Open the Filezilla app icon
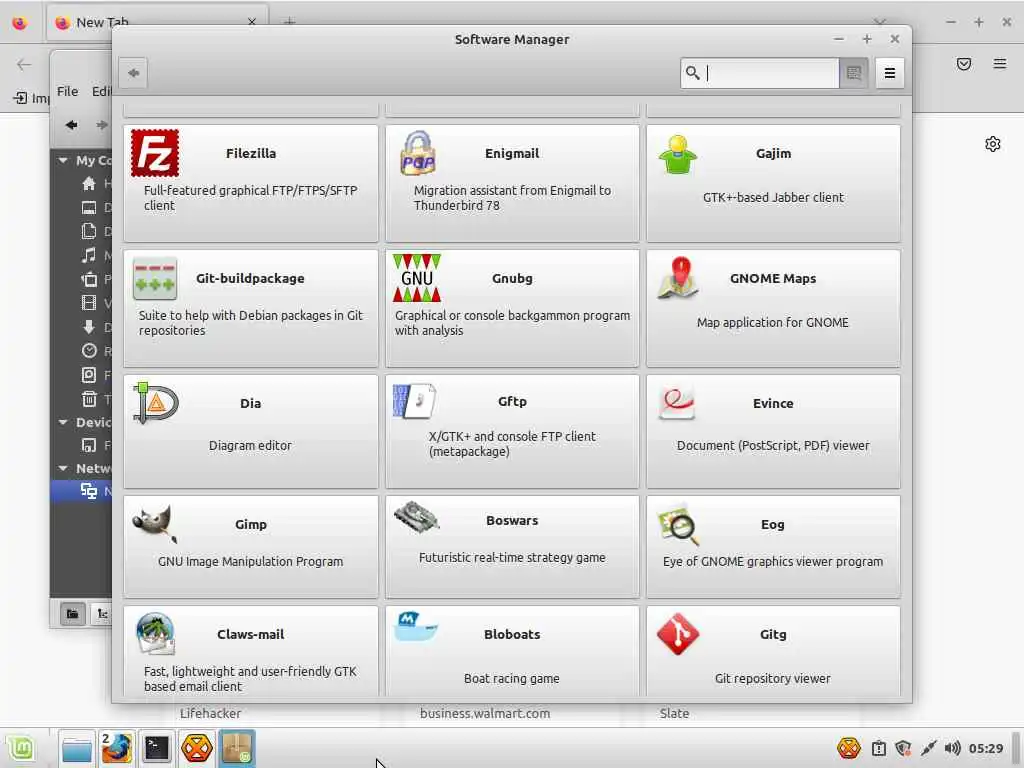Viewport: 1024px width, 768px height. [x=155, y=153]
